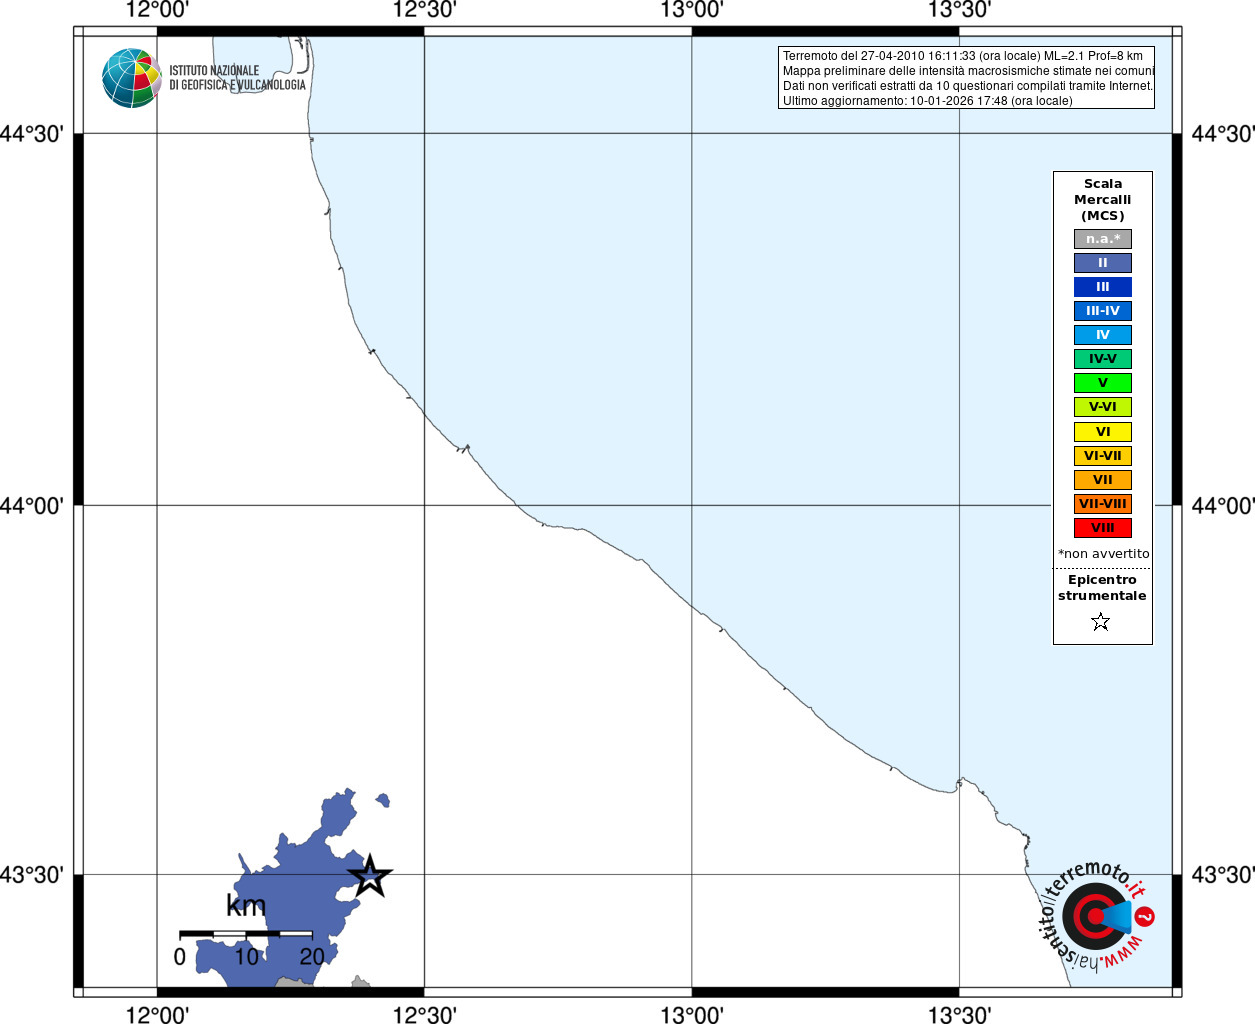Select the orange VII legend swatch
The height and width of the screenshot is (1024, 1255).
point(1102,480)
